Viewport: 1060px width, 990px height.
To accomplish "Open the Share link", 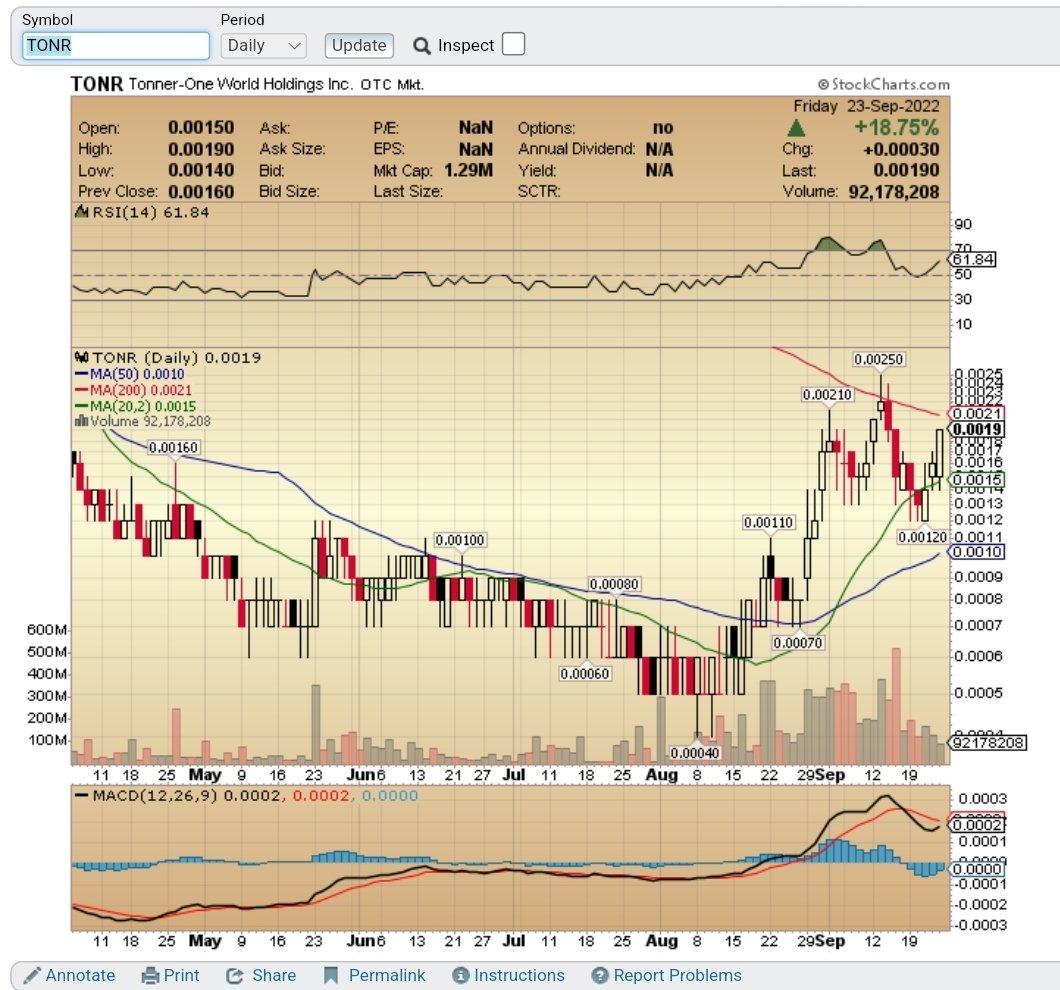I will [x=274, y=975].
